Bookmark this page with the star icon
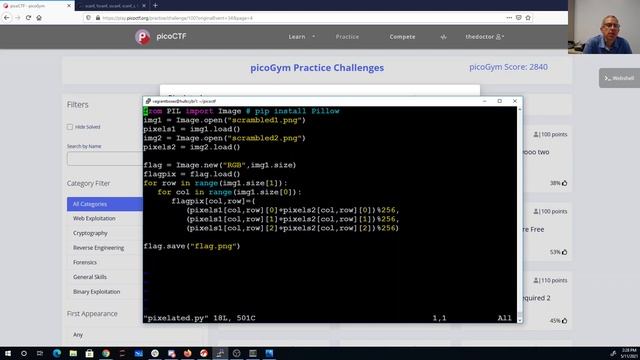This screenshot has height=360, width=640. (528, 18)
